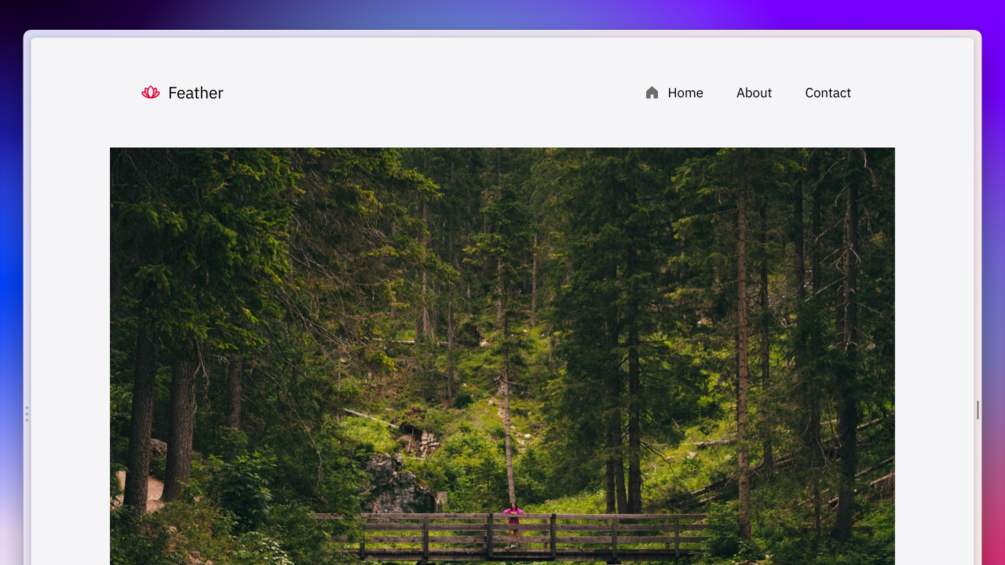
Task: Click the right edge scrollbar handle
Action: [x=977, y=410]
